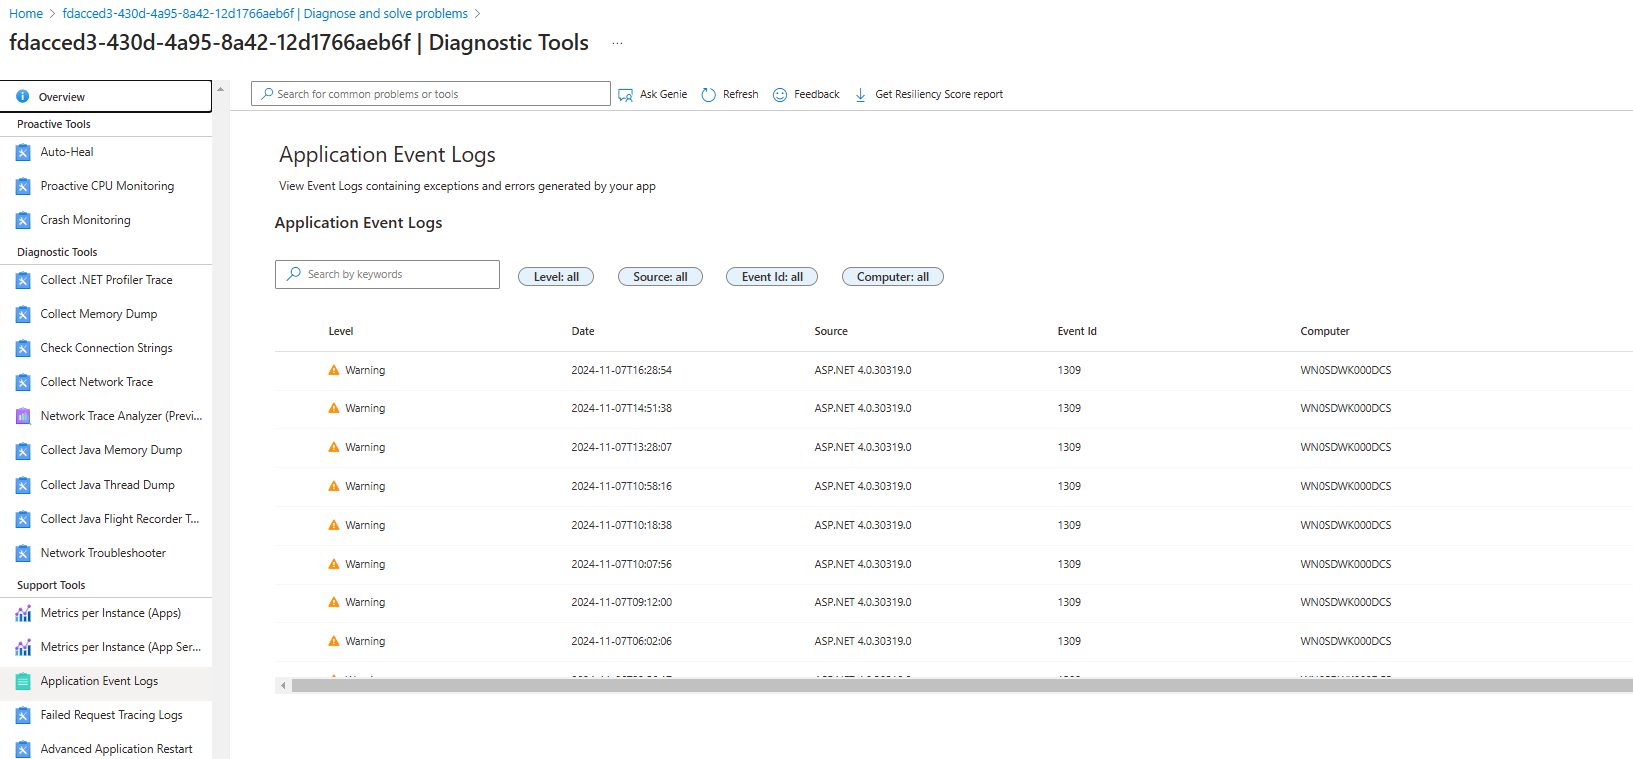Image resolution: width=1633 pixels, height=759 pixels.
Task: Go to Home breadcrumb link
Action: click(26, 14)
